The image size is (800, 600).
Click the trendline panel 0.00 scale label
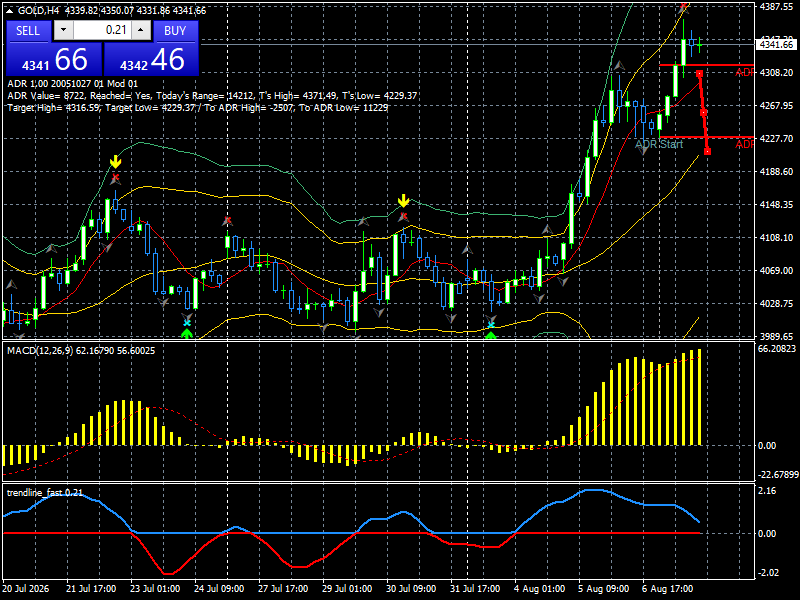pyautogui.click(x=767, y=534)
